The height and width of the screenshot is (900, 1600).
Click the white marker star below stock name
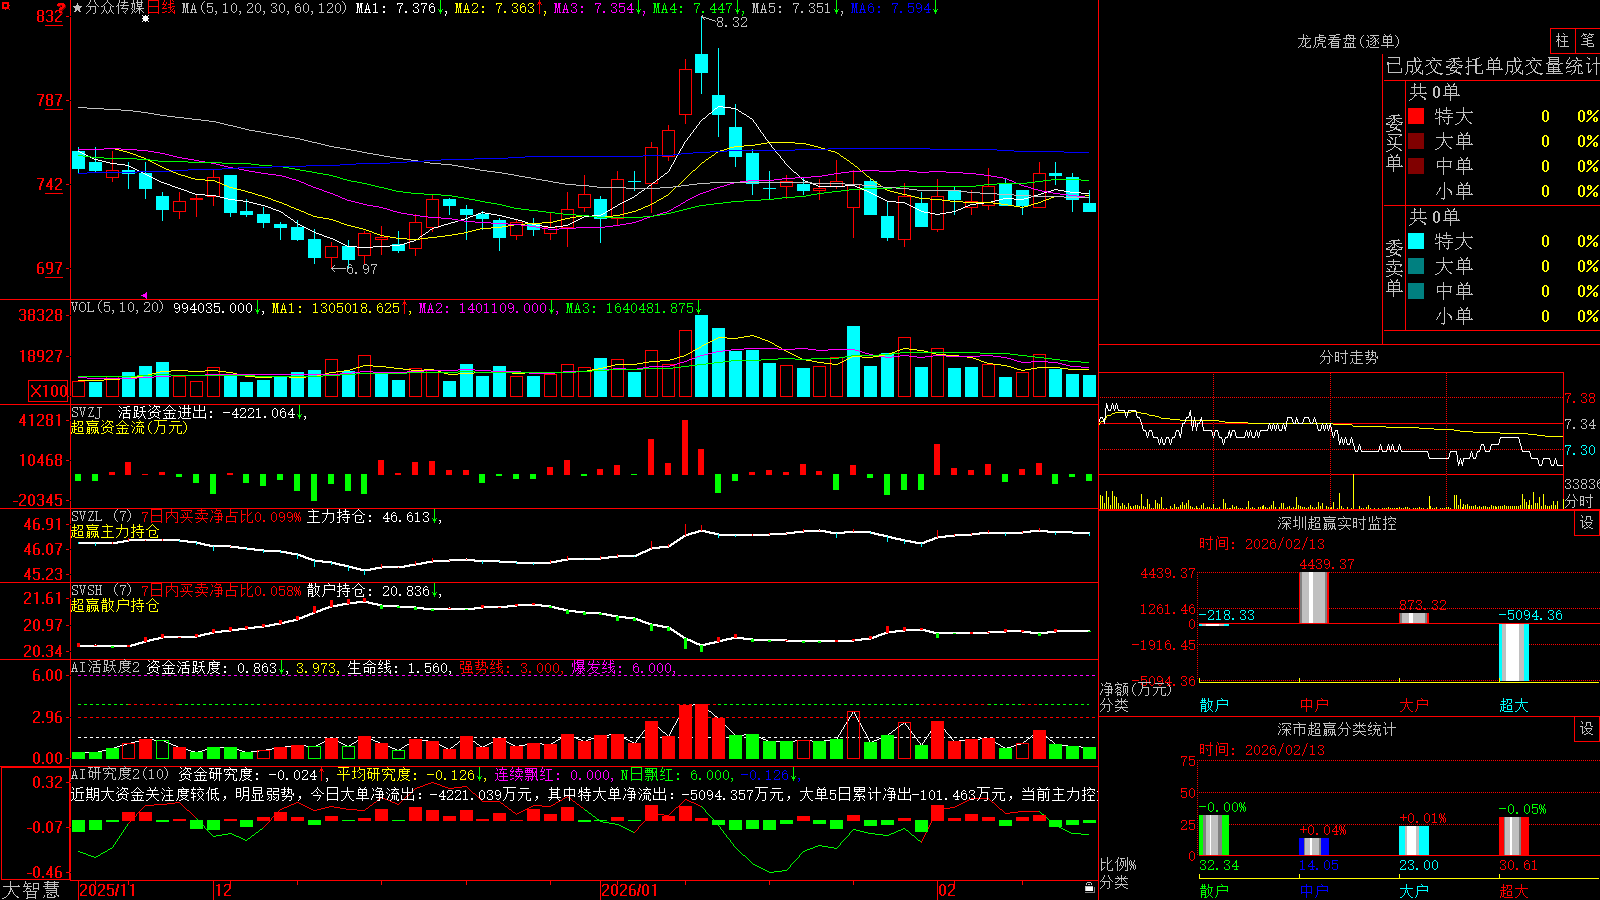[x=145, y=19]
